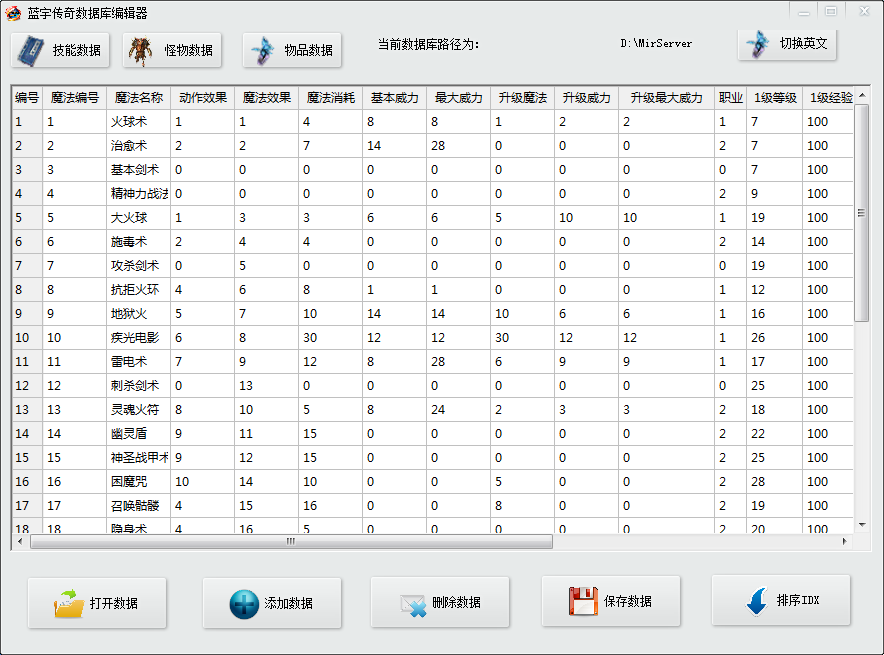Image resolution: width=884 pixels, height=655 pixels.
Task: Click the 魔法效果 column header
Action: (x=266, y=98)
